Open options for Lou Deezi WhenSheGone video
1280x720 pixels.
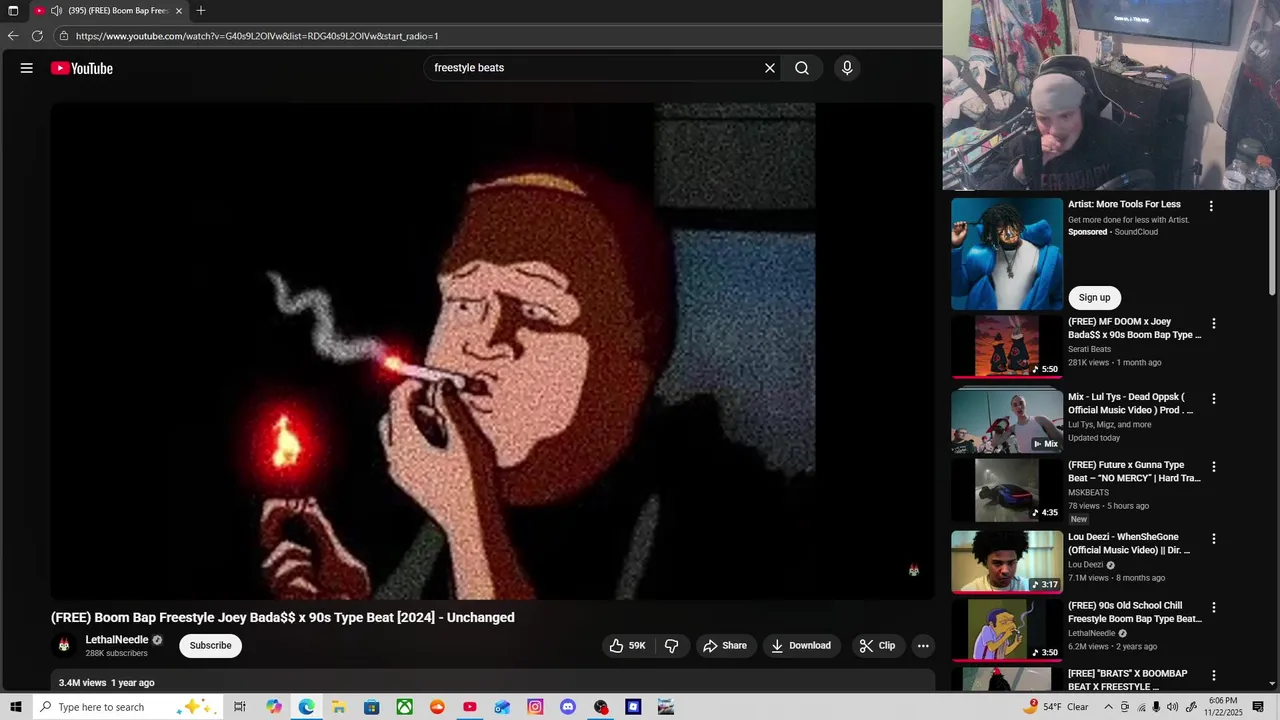pyautogui.click(x=1214, y=538)
